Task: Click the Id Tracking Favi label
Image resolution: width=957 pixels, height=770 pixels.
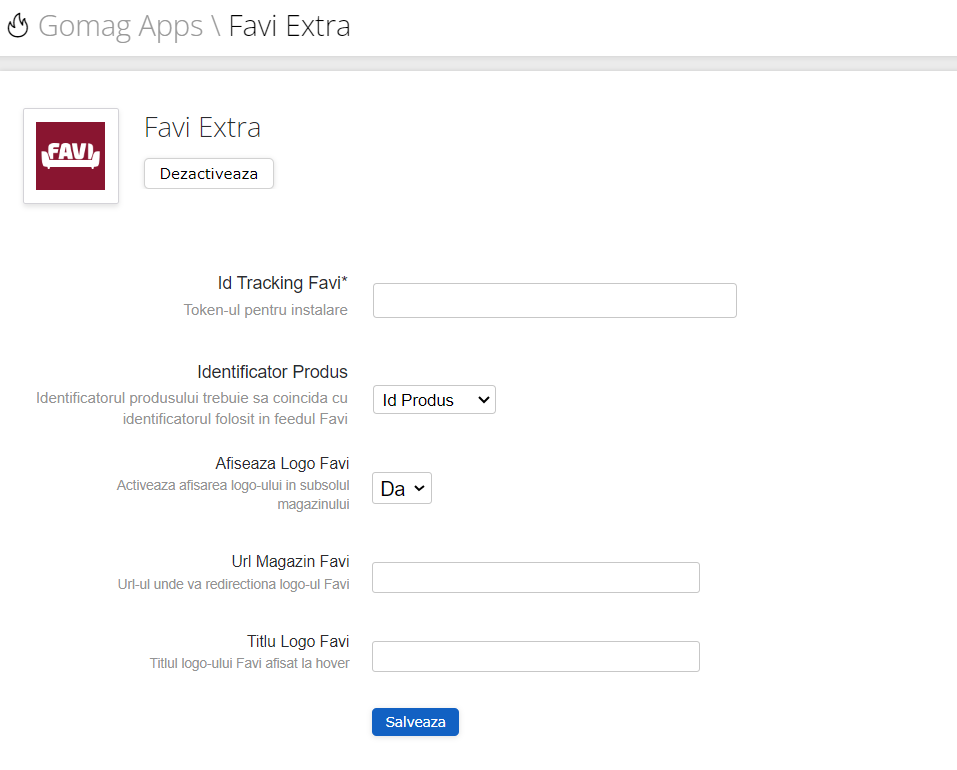Action: 283,283
